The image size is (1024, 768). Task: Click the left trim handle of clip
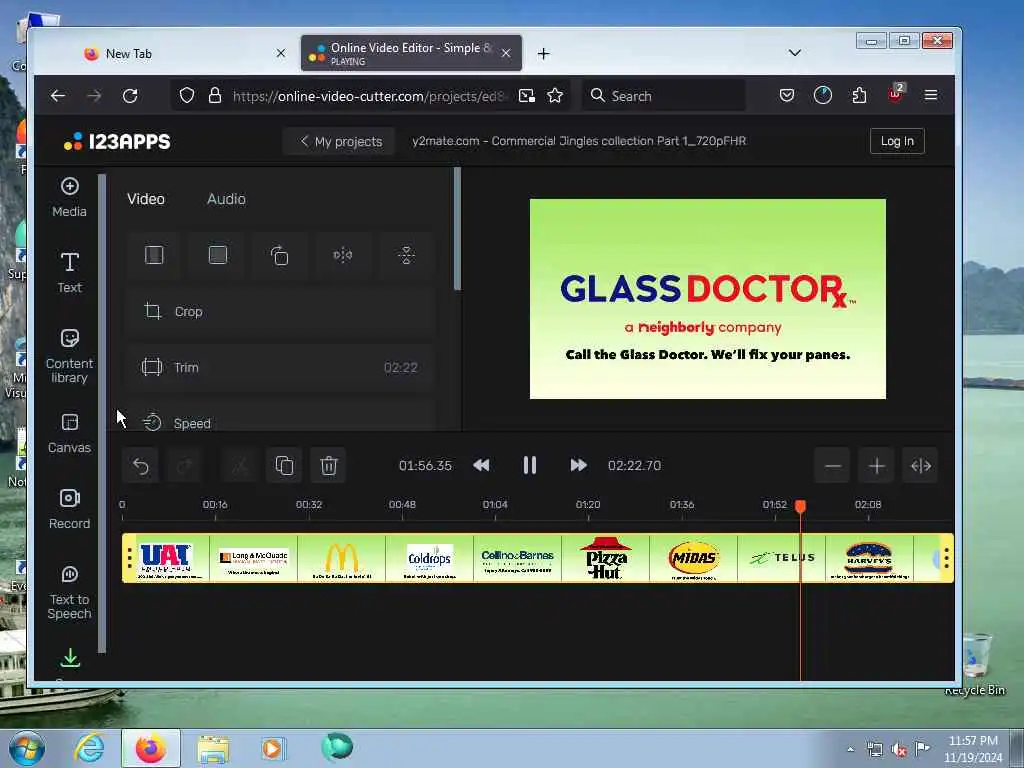point(129,558)
